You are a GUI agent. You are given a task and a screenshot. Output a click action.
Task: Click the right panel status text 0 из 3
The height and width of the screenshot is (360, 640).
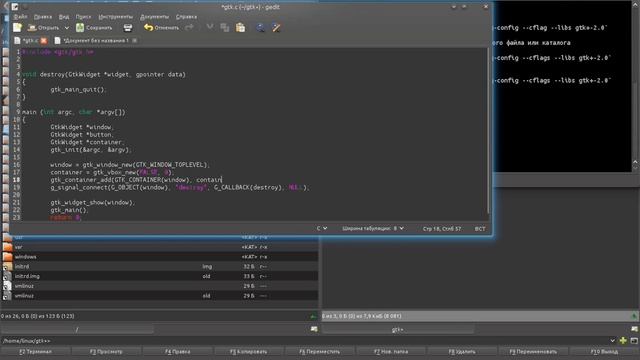(362, 316)
